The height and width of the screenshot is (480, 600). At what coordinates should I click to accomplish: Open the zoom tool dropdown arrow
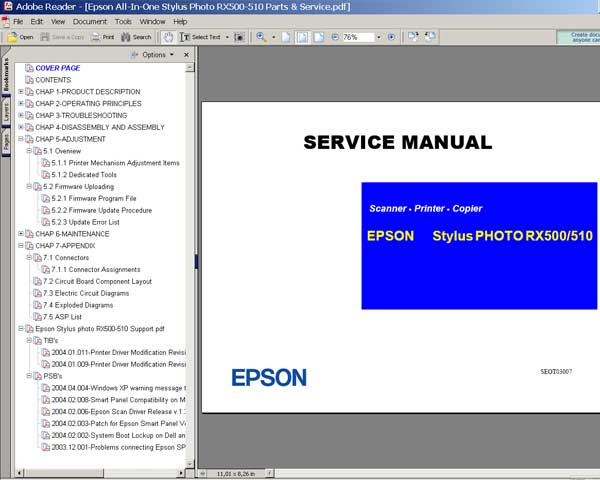(273, 37)
